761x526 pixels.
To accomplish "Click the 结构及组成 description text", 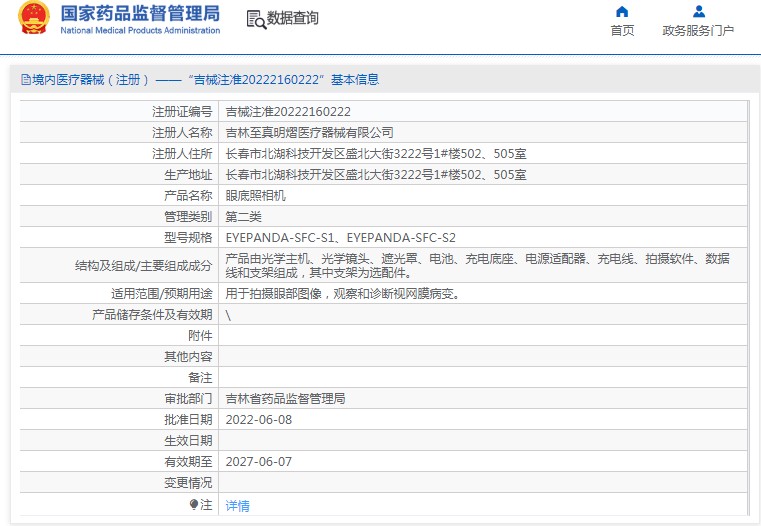I will pyautogui.click(x=477, y=265).
